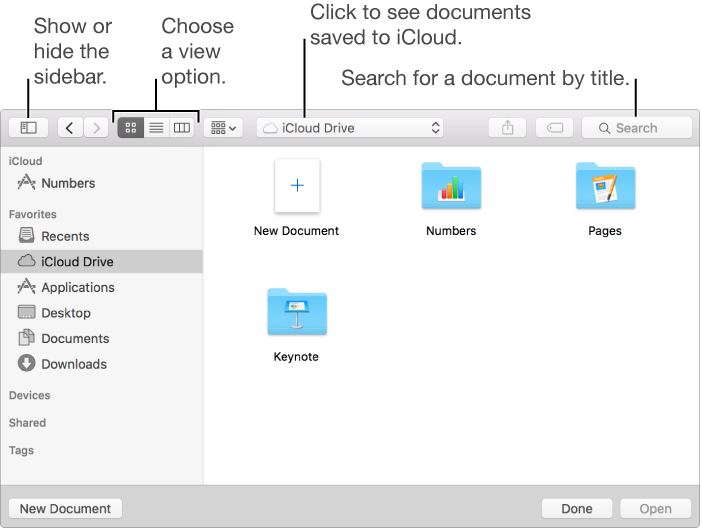Collapse the Favorites sidebar heading

tap(33, 215)
